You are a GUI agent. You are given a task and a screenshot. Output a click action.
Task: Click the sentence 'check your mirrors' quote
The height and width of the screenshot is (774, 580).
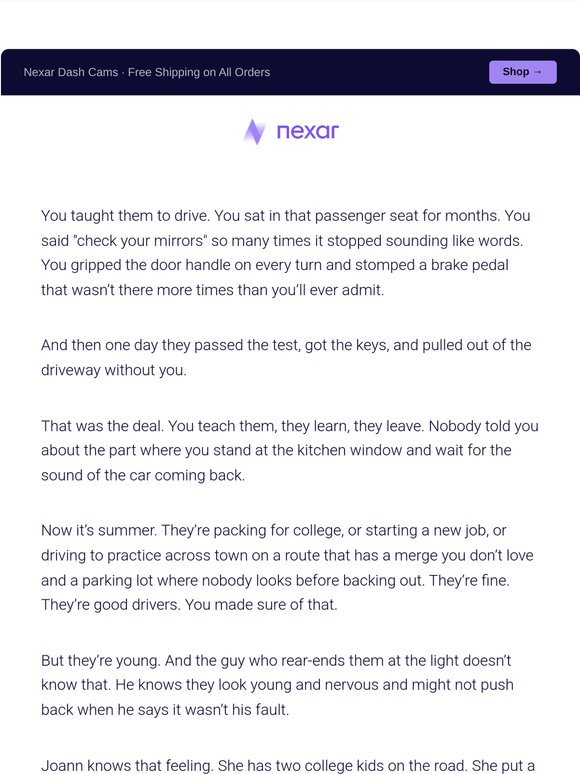(141, 241)
